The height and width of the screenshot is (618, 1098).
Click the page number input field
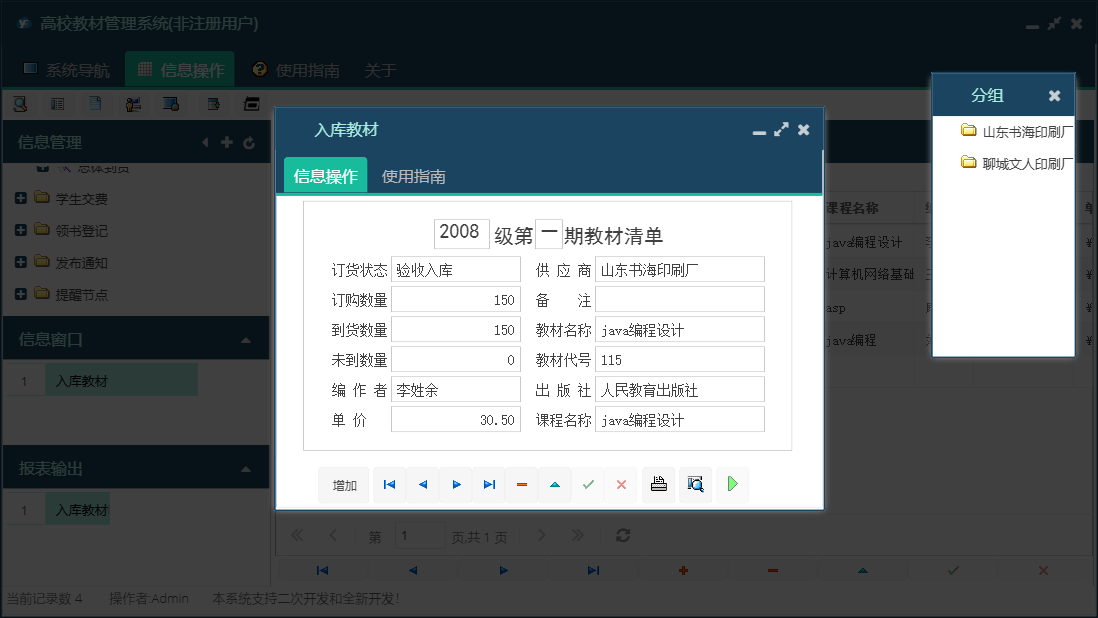pos(420,535)
